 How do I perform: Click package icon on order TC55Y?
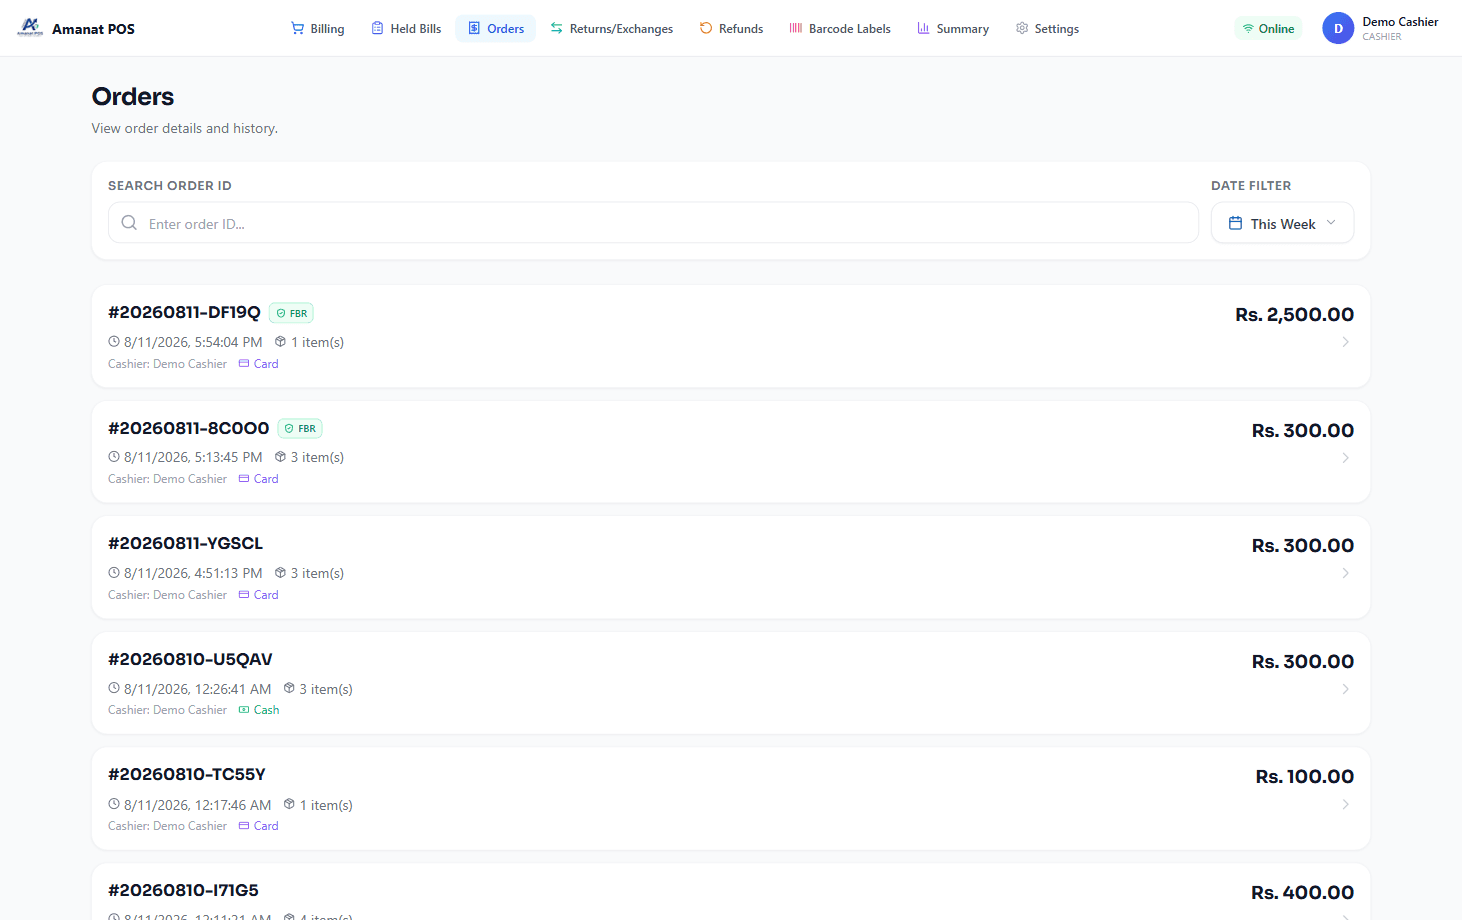pyautogui.click(x=289, y=803)
